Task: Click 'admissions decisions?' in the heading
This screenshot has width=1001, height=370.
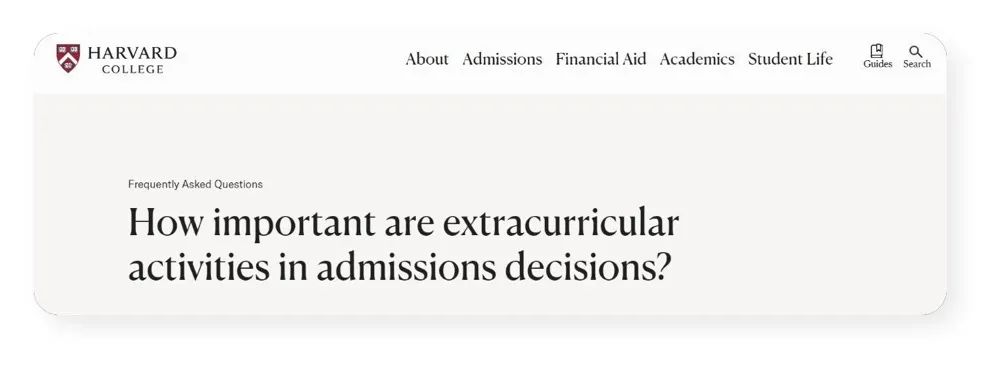Action: (x=493, y=268)
